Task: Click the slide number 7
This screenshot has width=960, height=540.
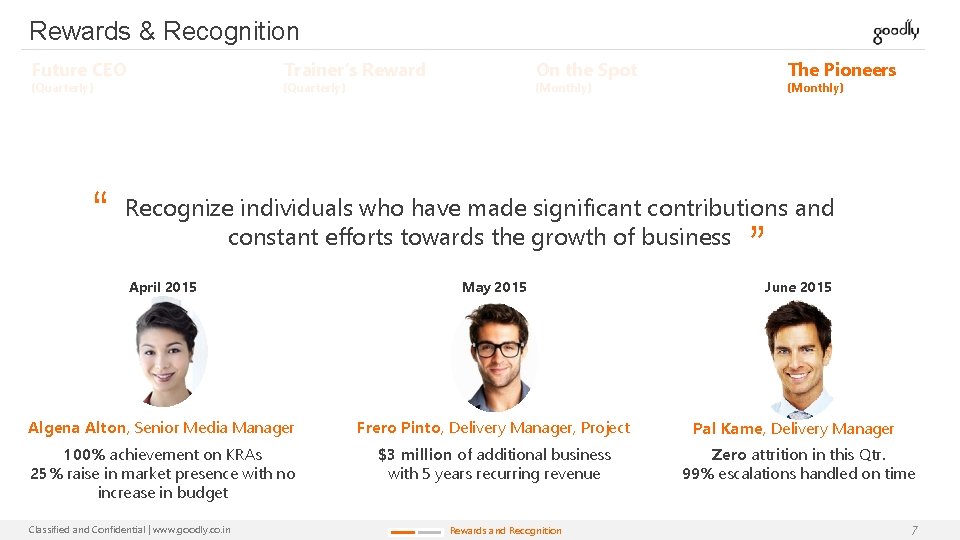Action: [x=913, y=530]
